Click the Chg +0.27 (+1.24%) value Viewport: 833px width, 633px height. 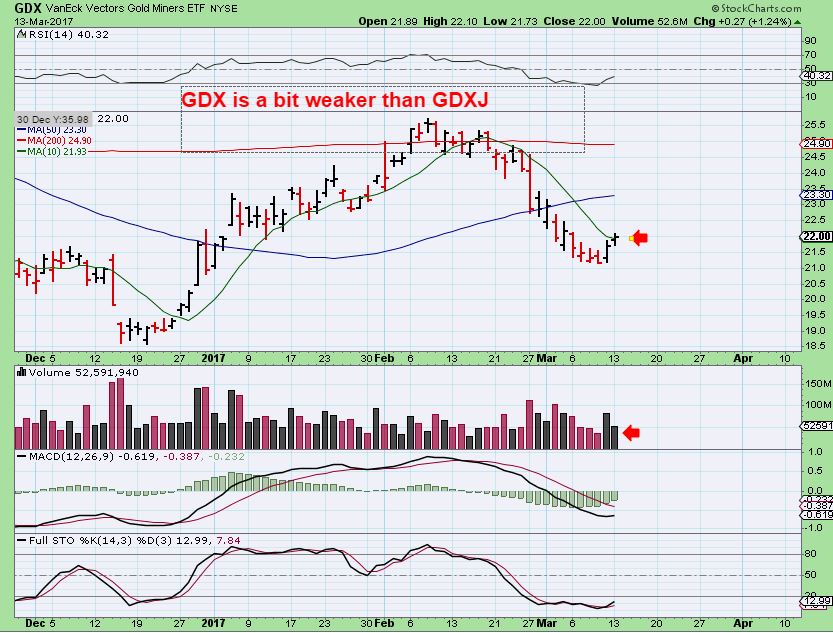pyautogui.click(x=742, y=21)
